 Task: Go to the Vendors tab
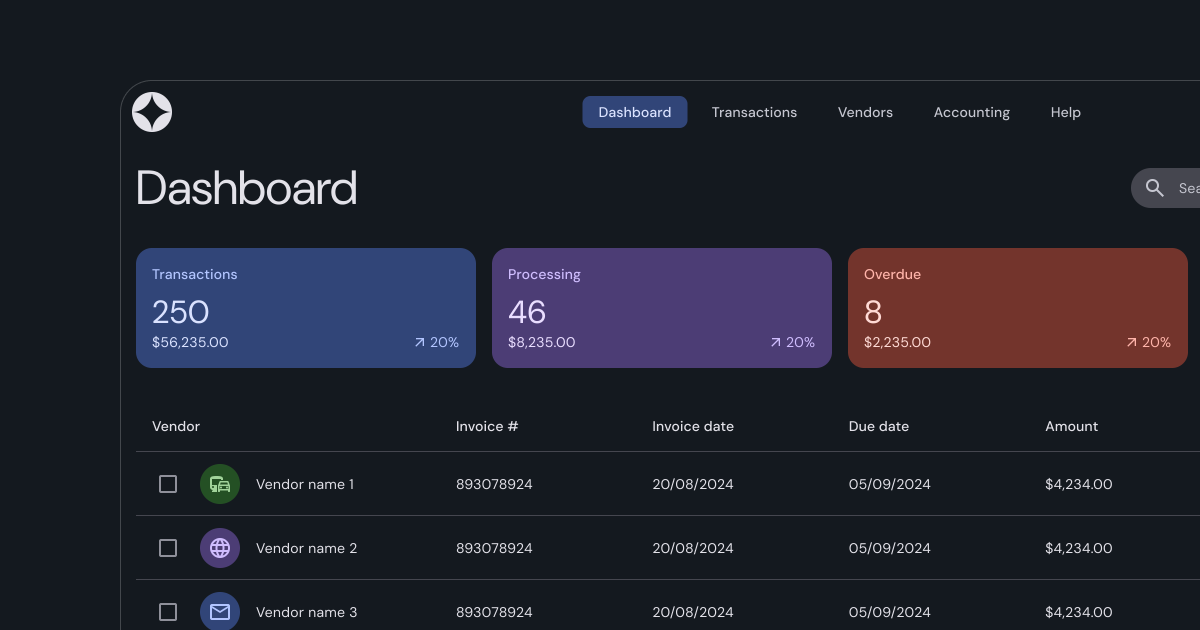(x=865, y=112)
